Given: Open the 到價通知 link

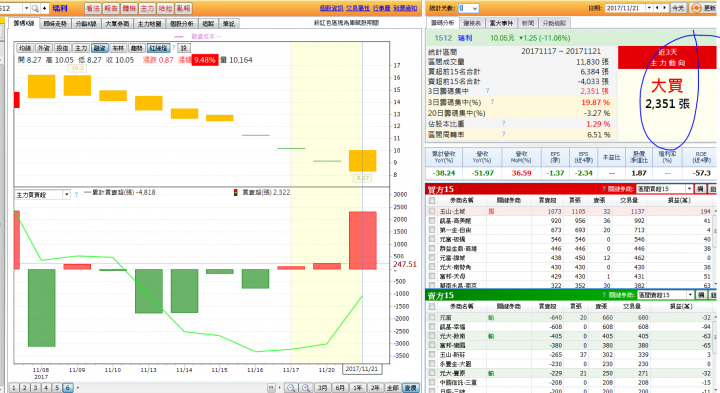Looking at the screenshot, I should point(405,8).
